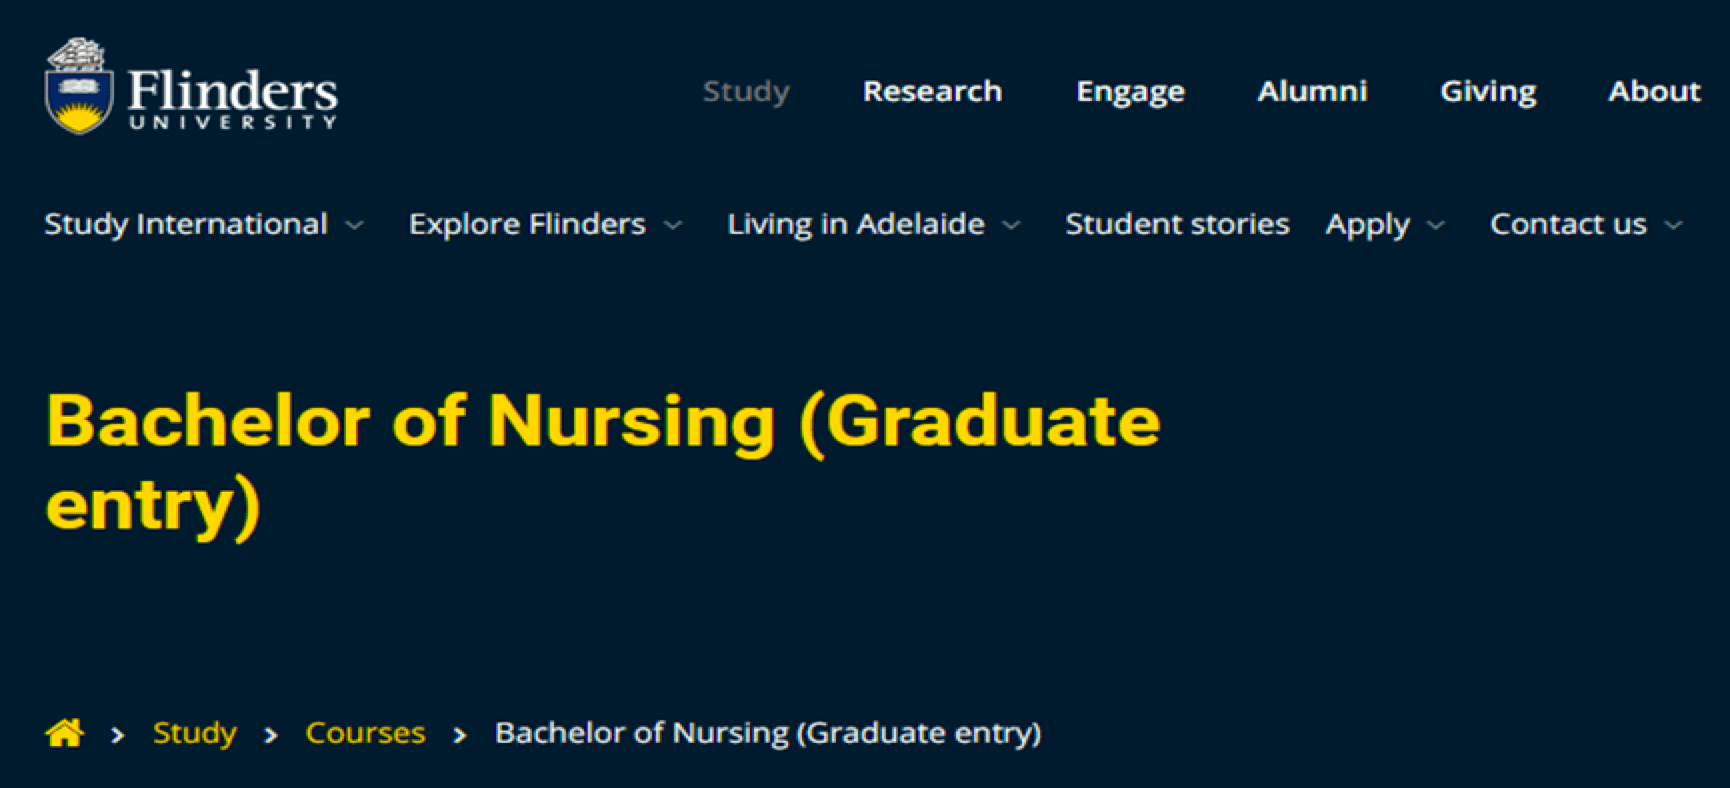Click the chevron next to Contact us
Screen dimensions: 1730x788
click(1674, 226)
